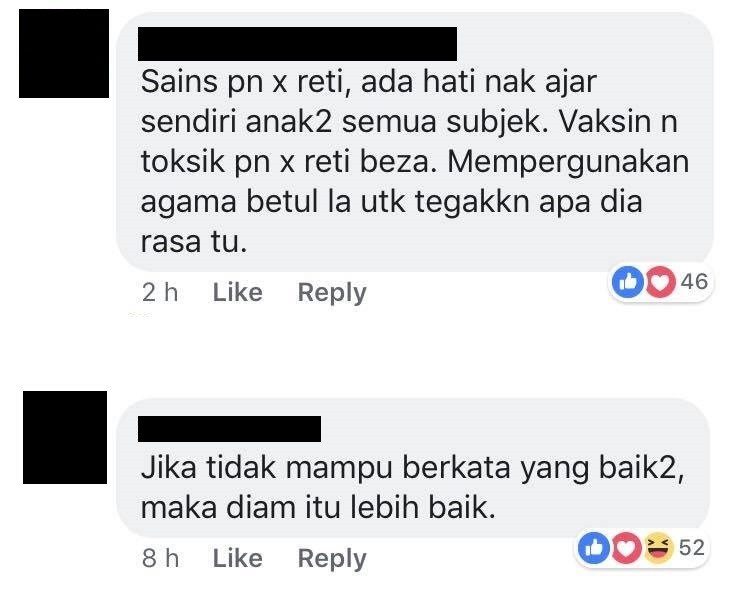Click Reply under the 8 h comment

pyautogui.click(x=332, y=559)
